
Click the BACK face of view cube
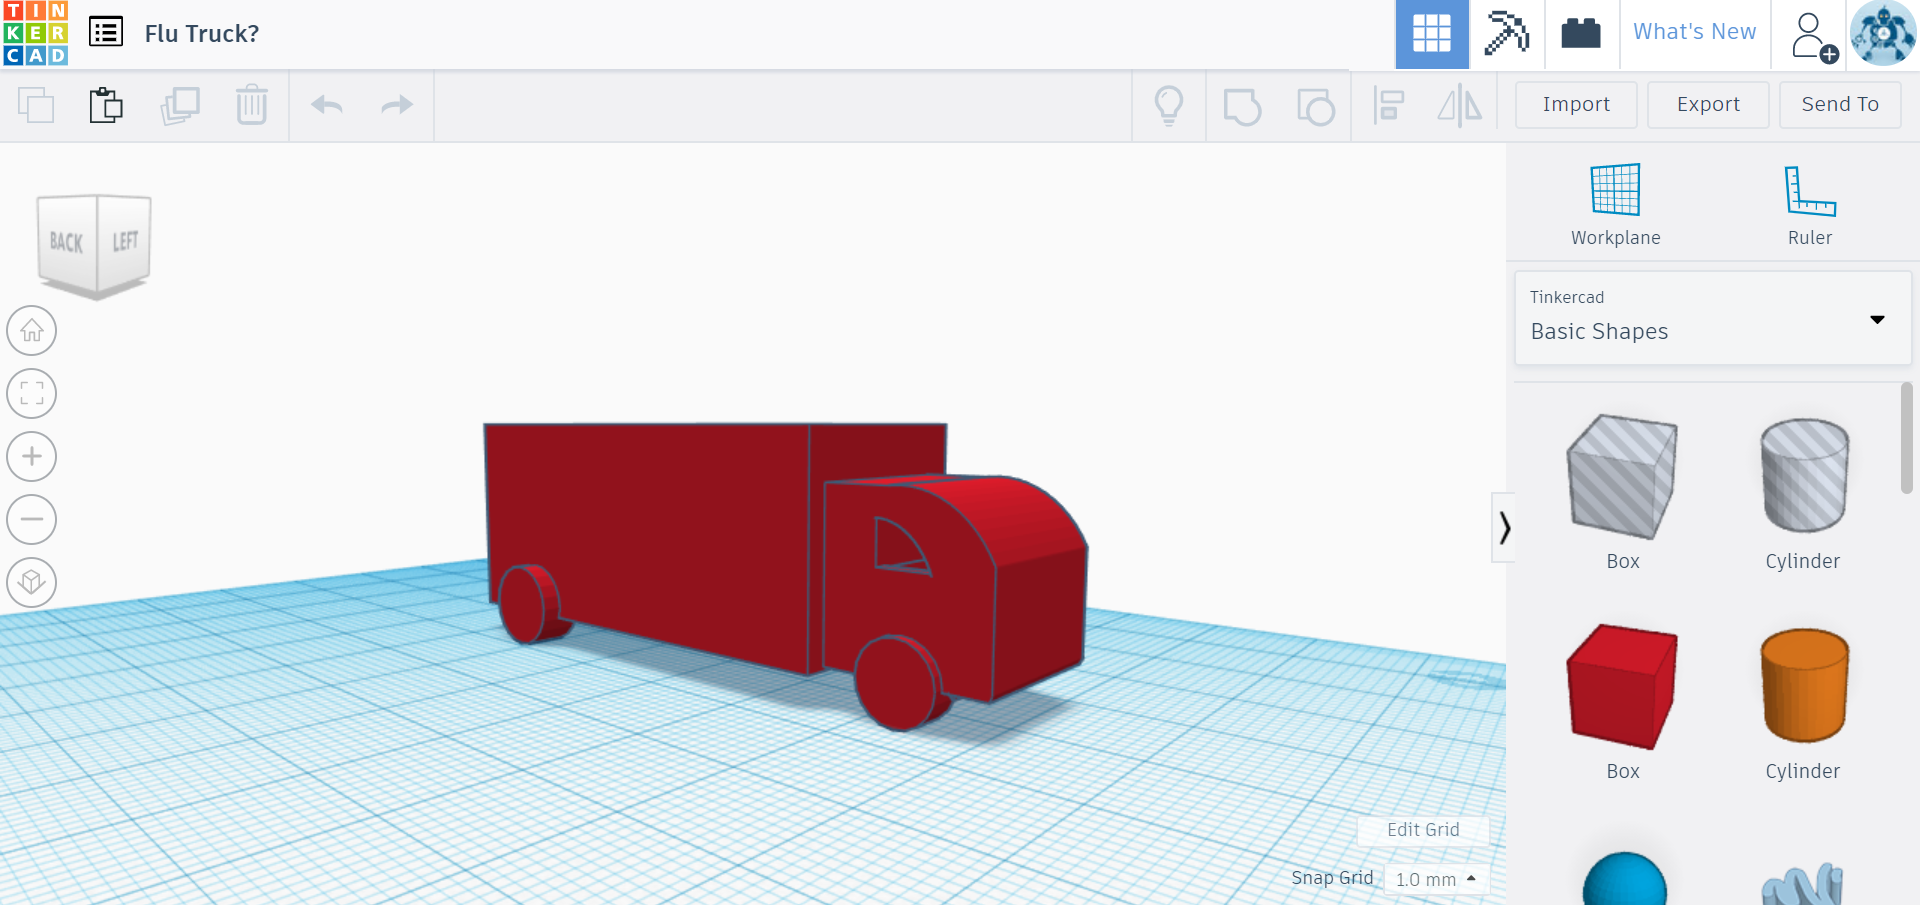click(67, 242)
